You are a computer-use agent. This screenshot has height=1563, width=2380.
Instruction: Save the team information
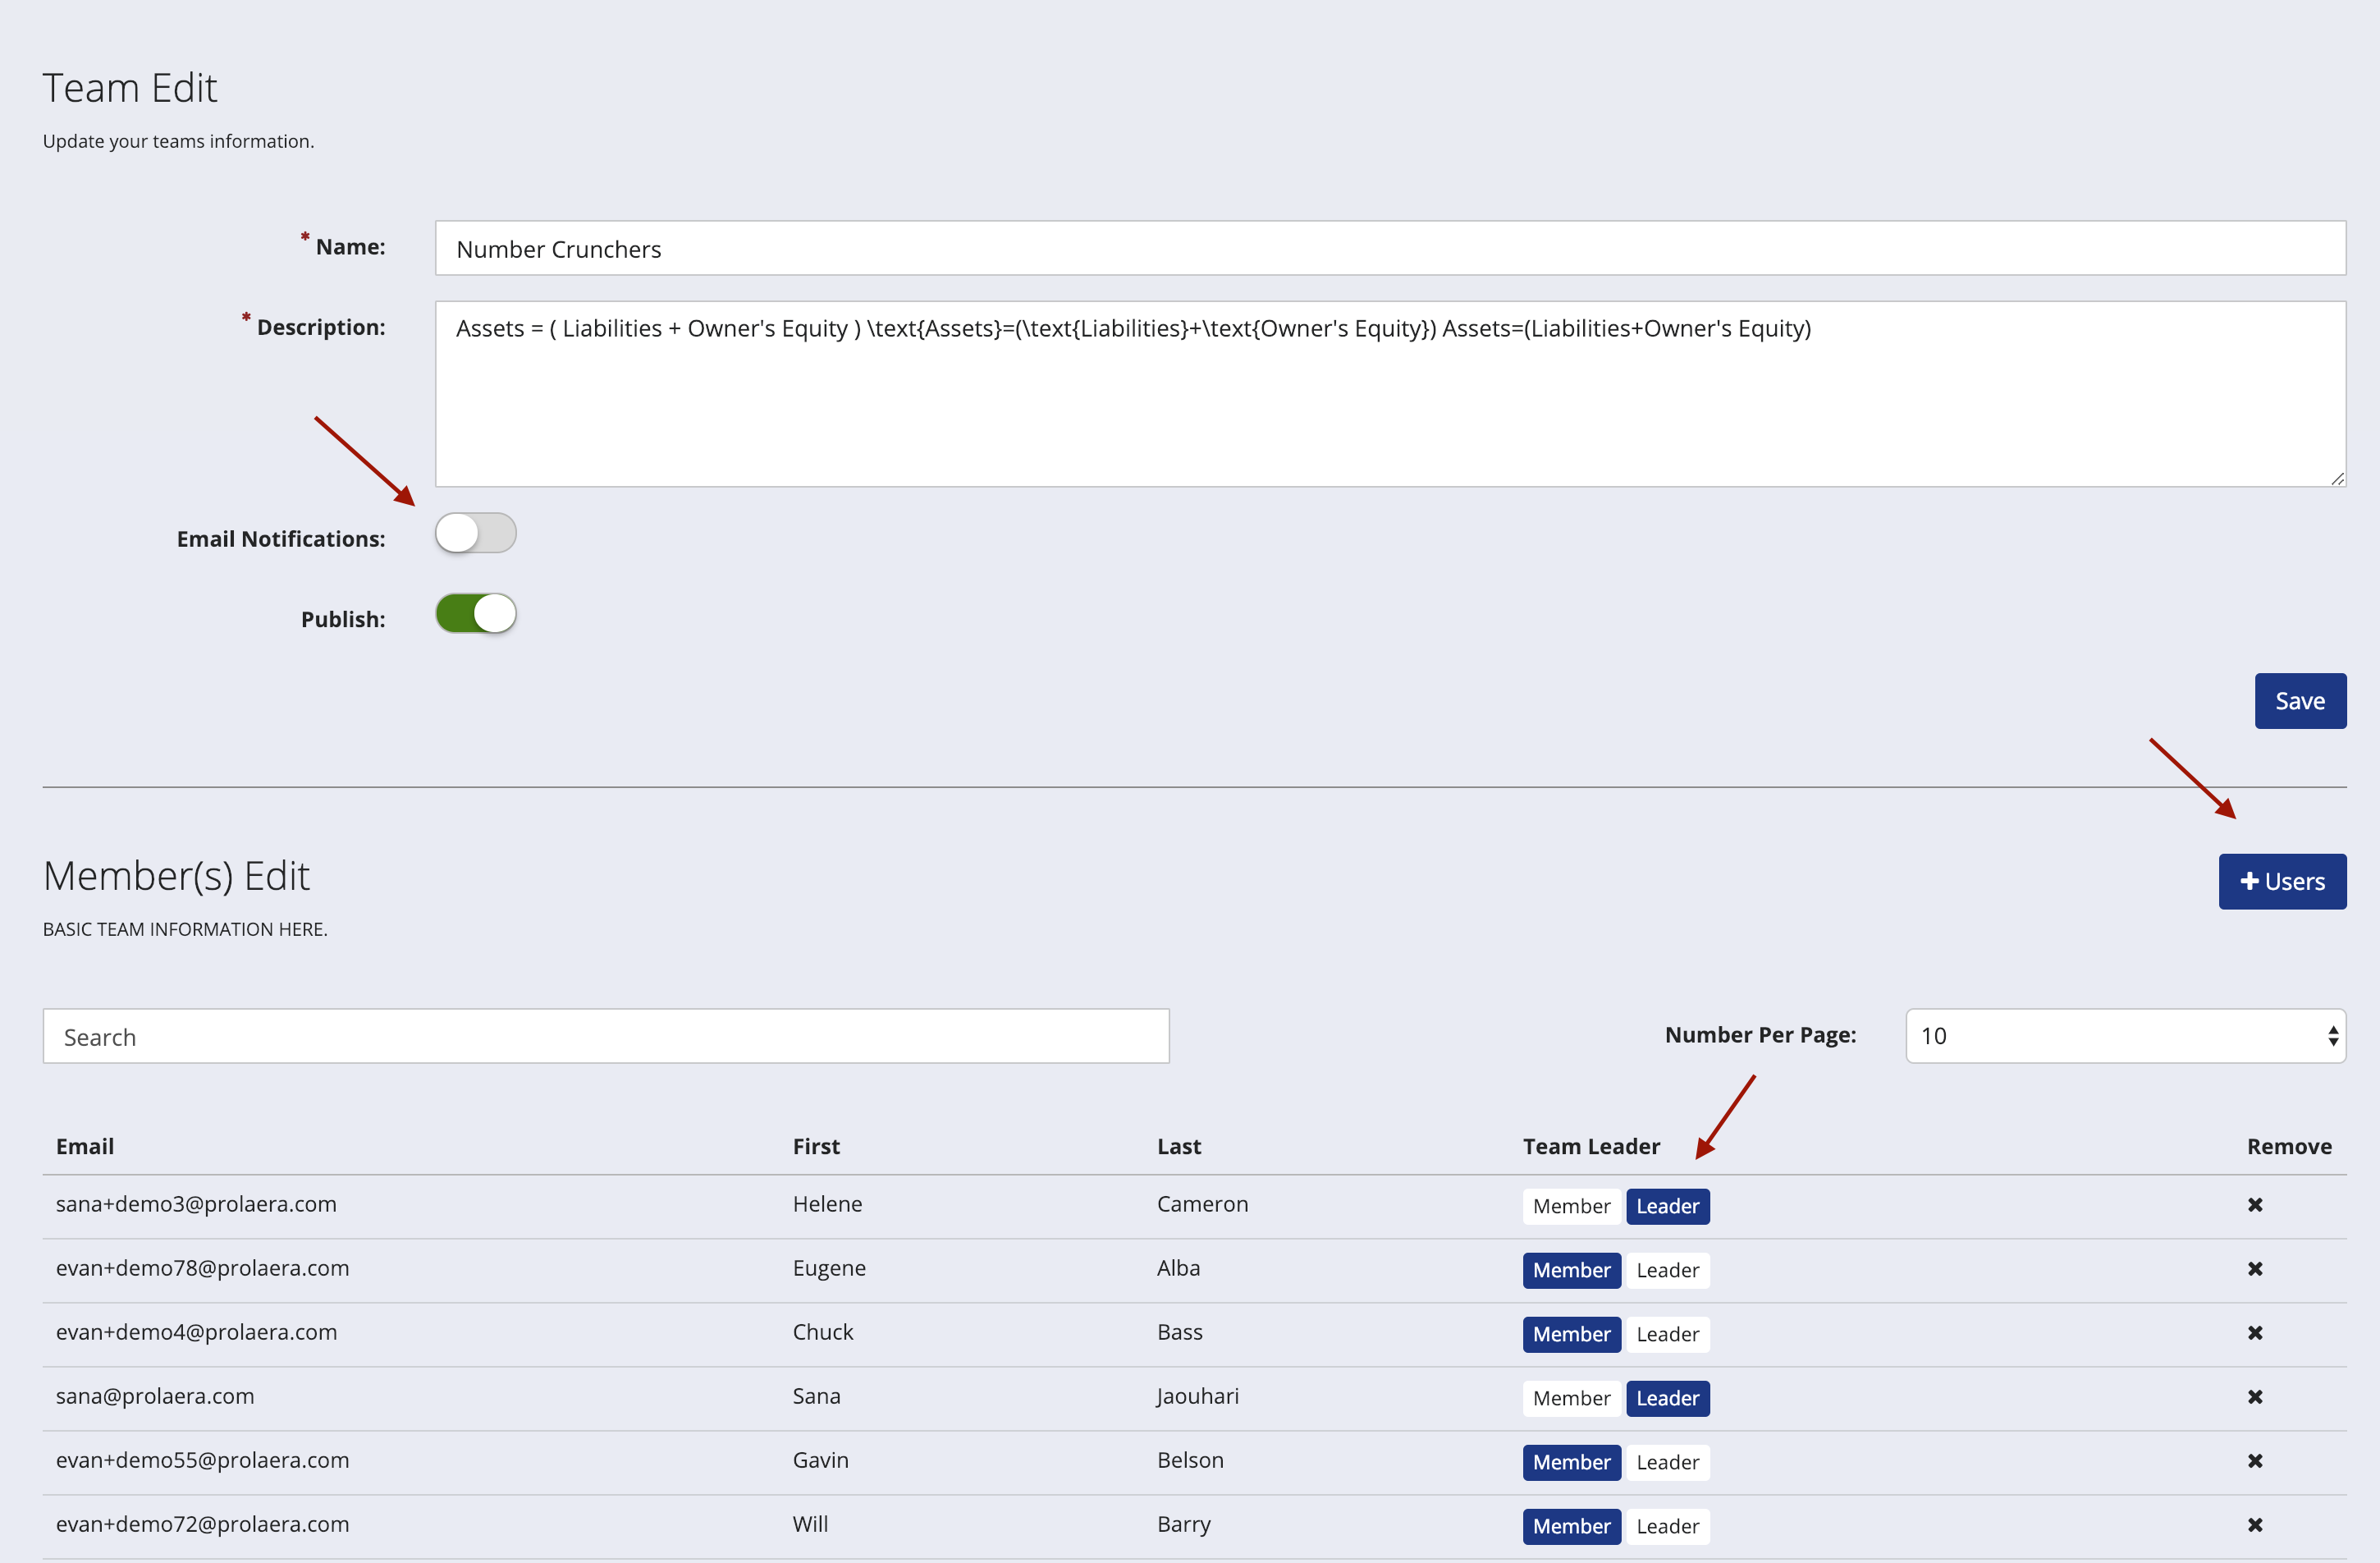coord(2300,701)
